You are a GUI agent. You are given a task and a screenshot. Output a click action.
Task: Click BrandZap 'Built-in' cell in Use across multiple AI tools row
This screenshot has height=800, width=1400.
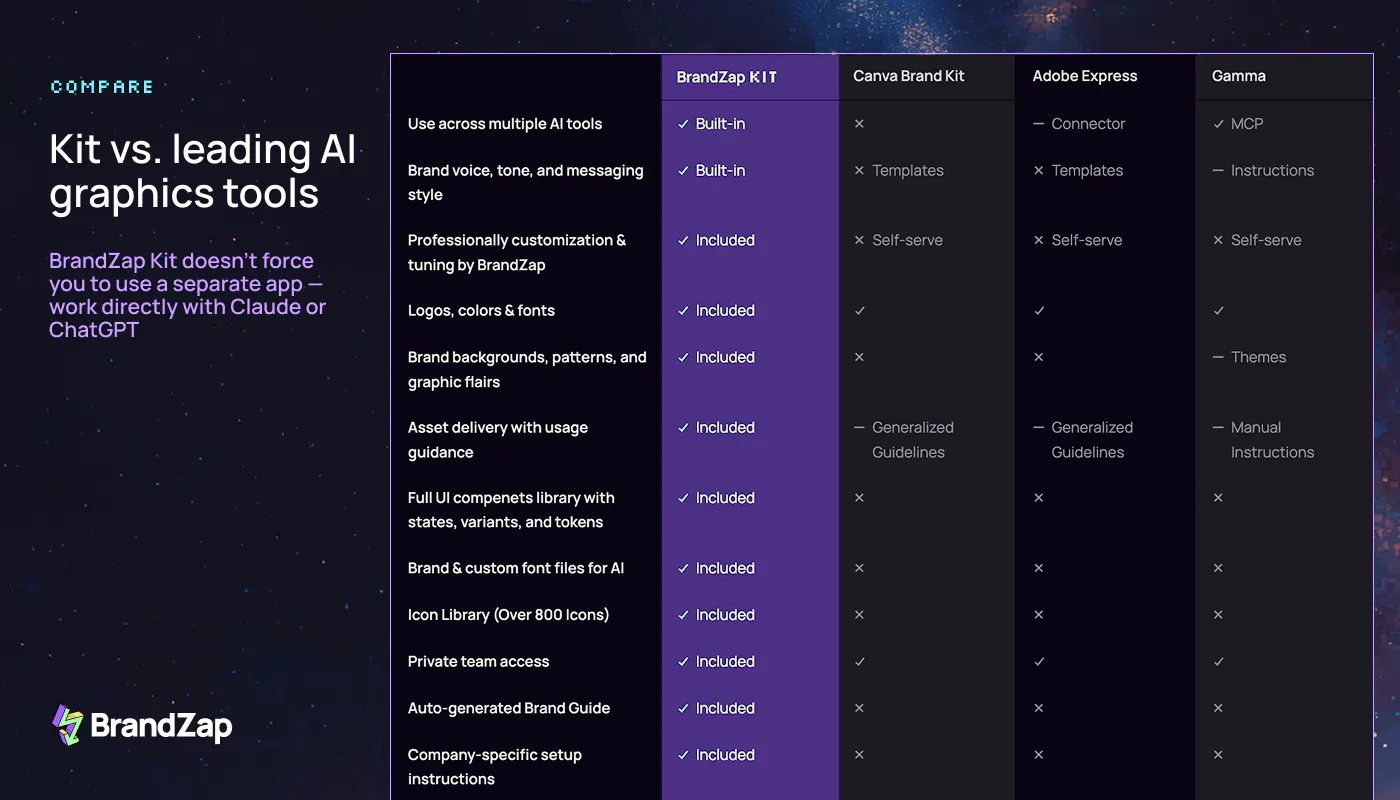(x=712, y=124)
